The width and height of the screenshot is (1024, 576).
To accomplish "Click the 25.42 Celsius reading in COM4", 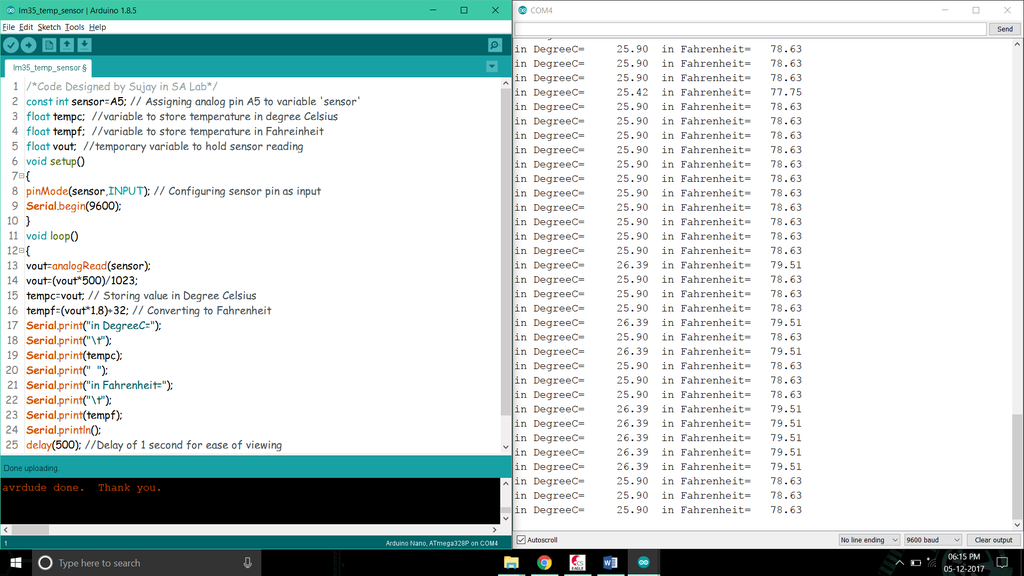I will pyautogui.click(x=632, y=92).
